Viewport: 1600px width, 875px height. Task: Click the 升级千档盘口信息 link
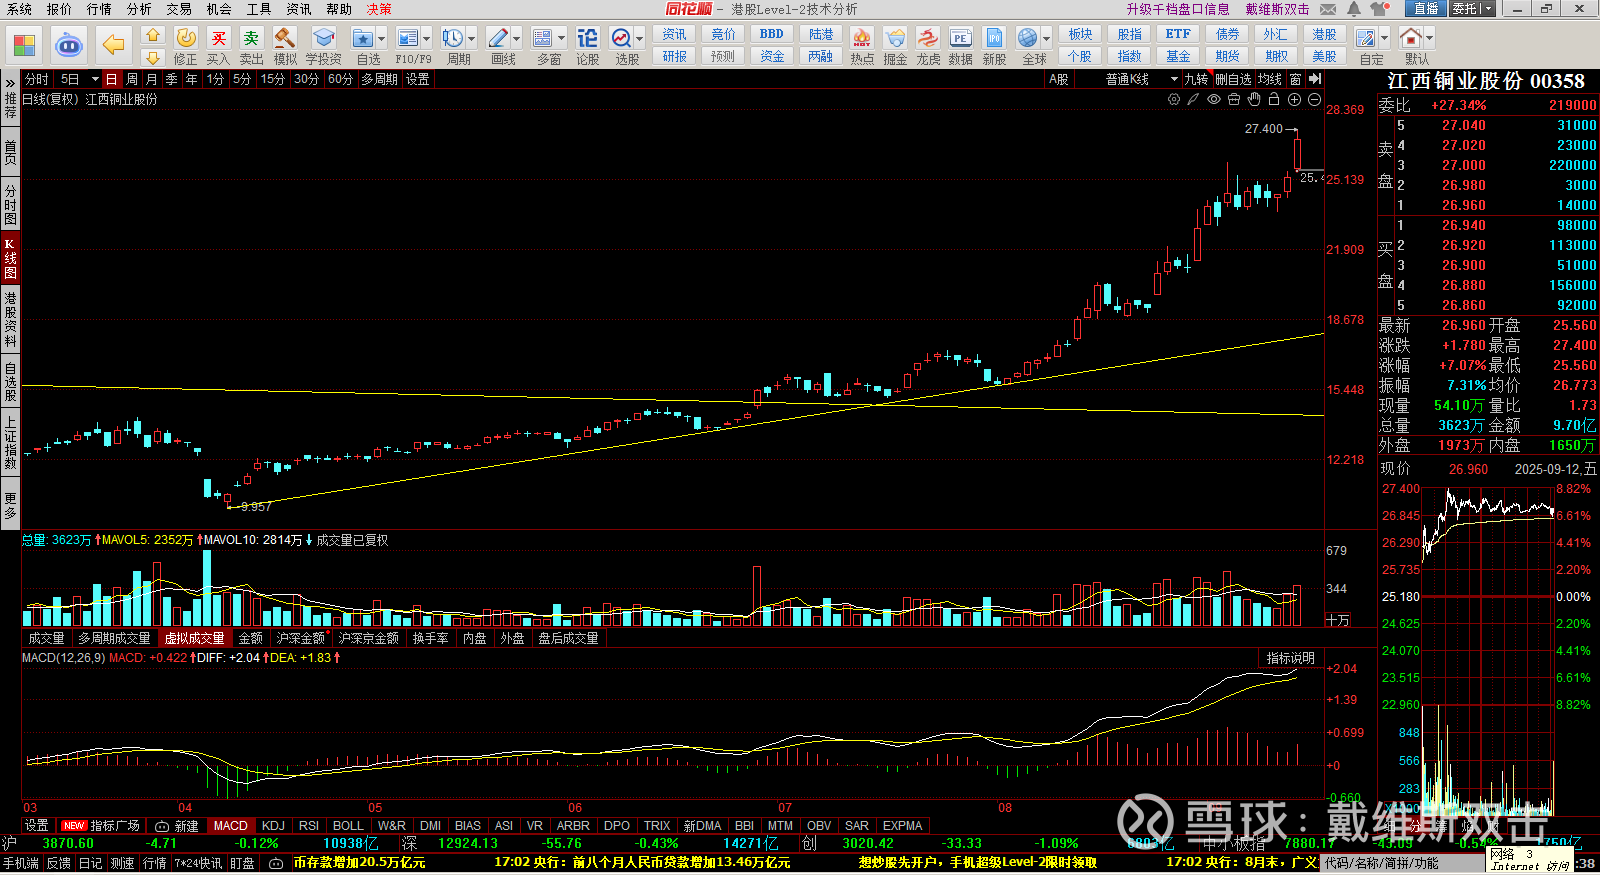pos(1178,9)
